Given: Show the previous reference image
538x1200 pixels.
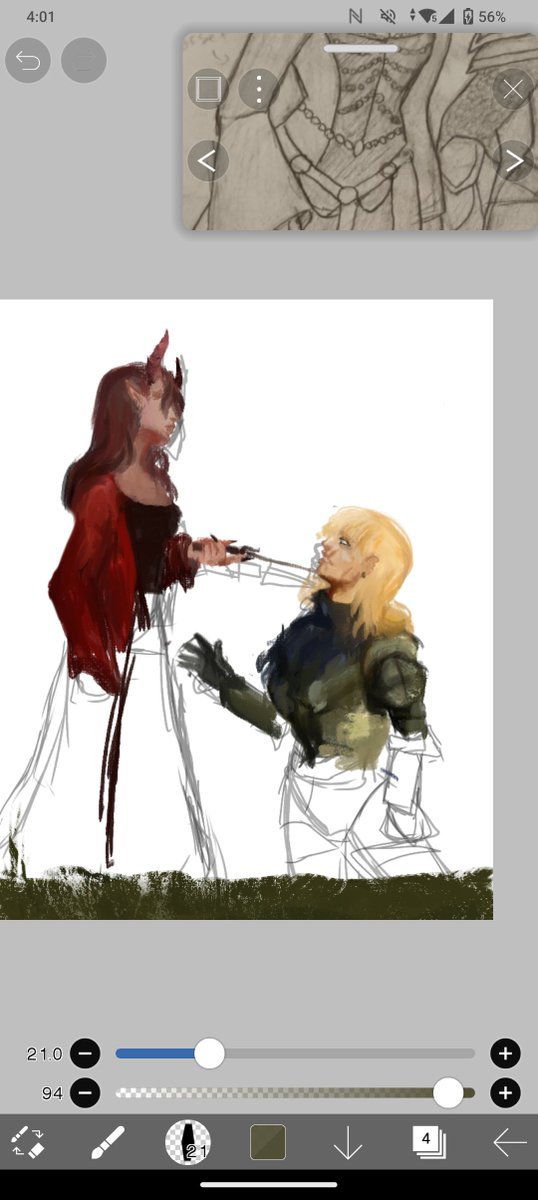Looking at the screenshot, I should pyautogui.click(x=208, y=160).
